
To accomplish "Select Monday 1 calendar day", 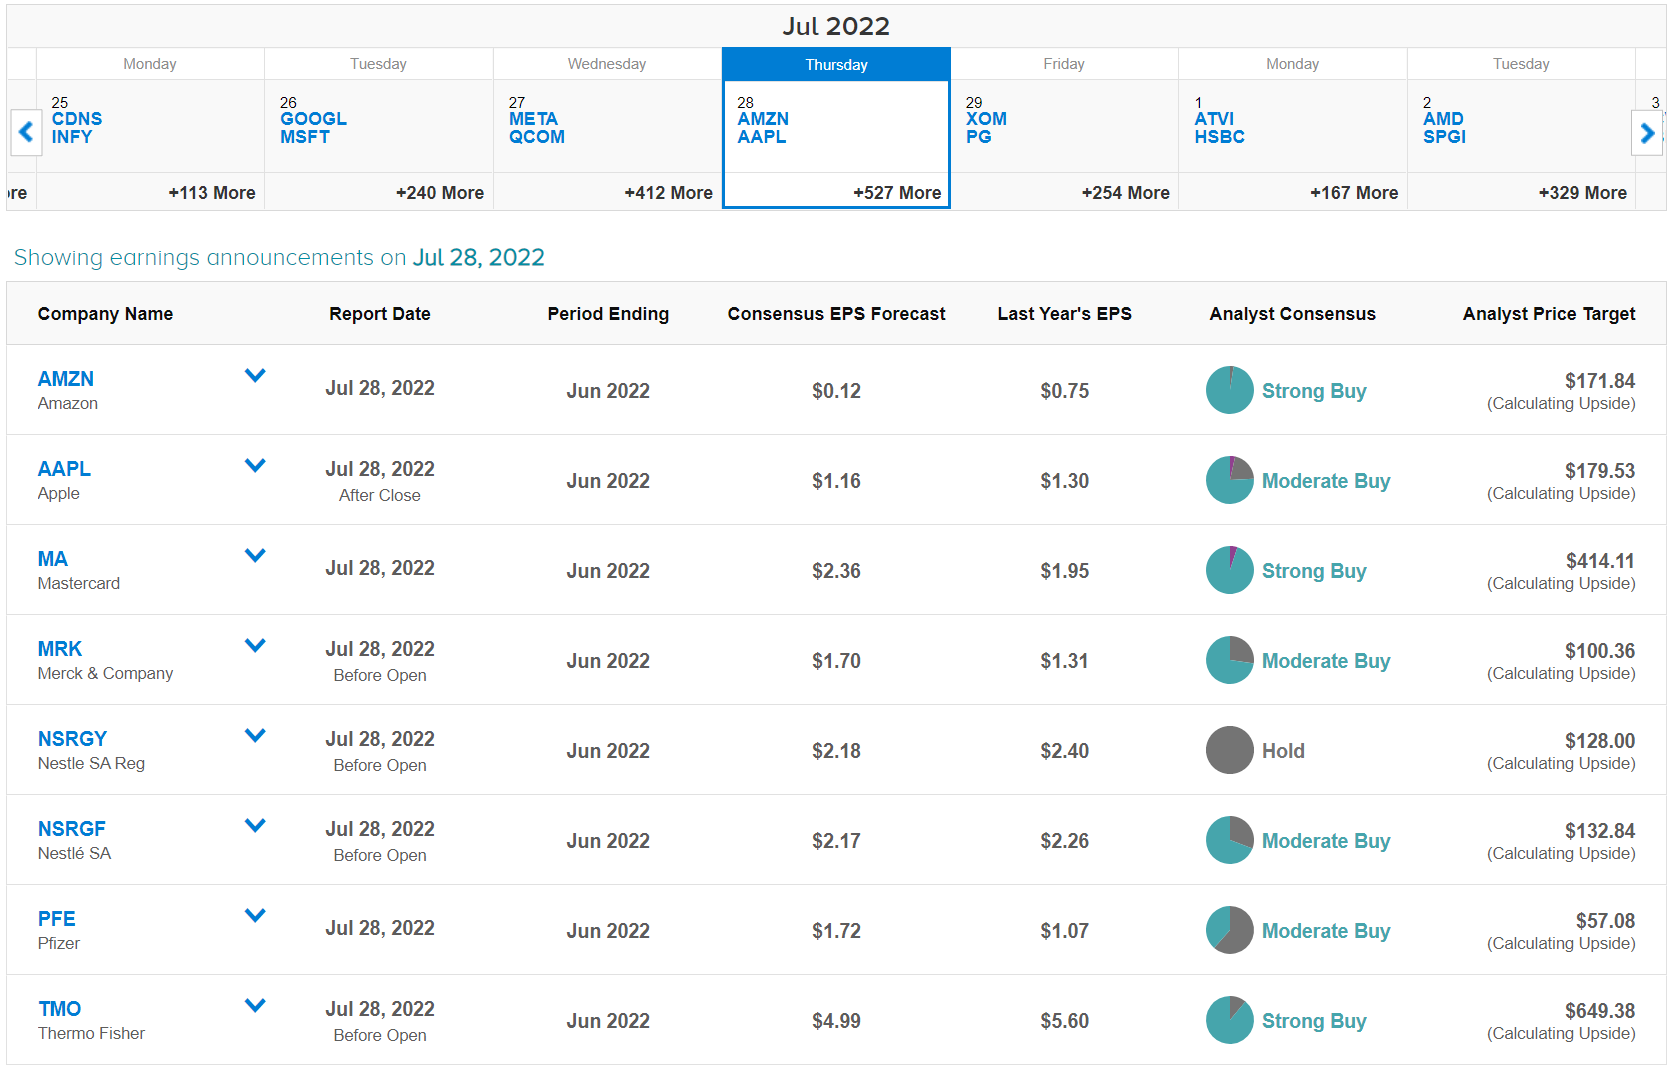I will (1293, 128).
